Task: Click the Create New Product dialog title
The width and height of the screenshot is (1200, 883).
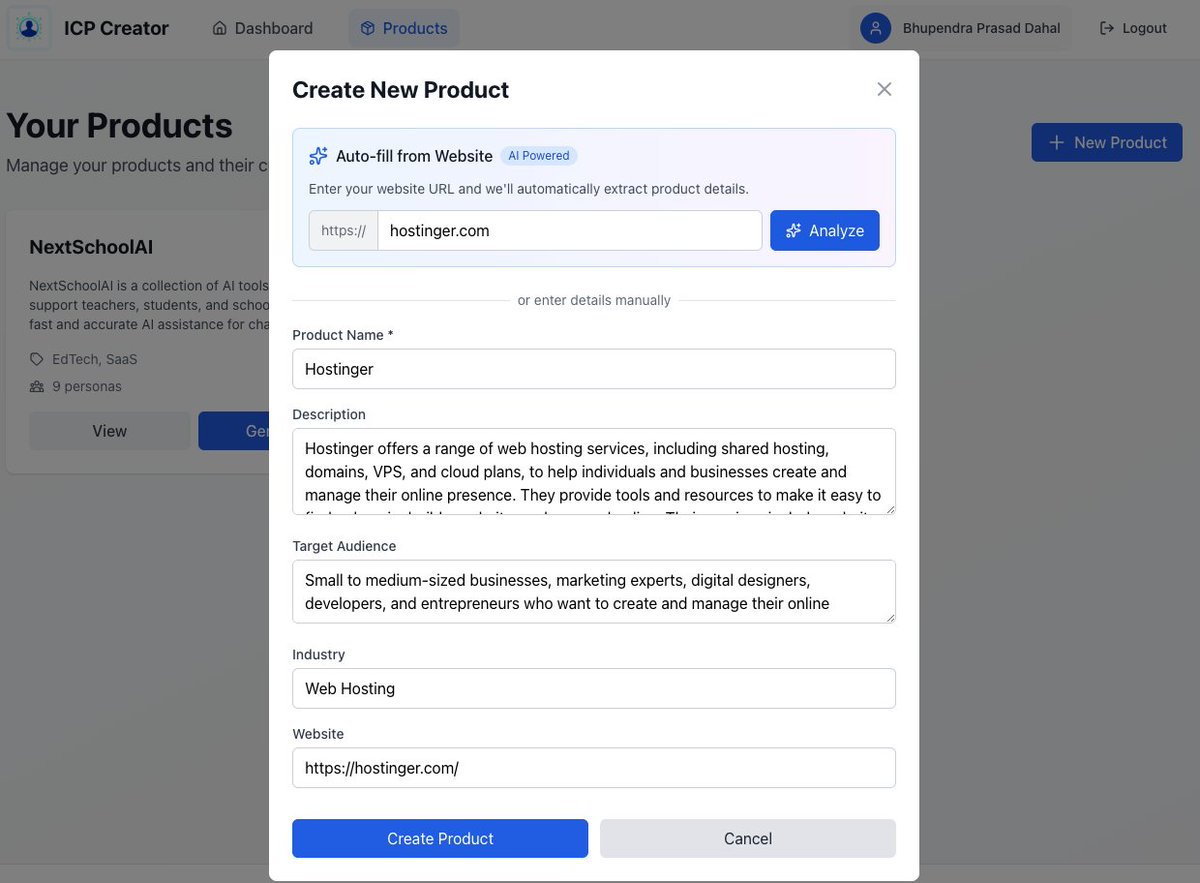Action: [x=400, y=90]
